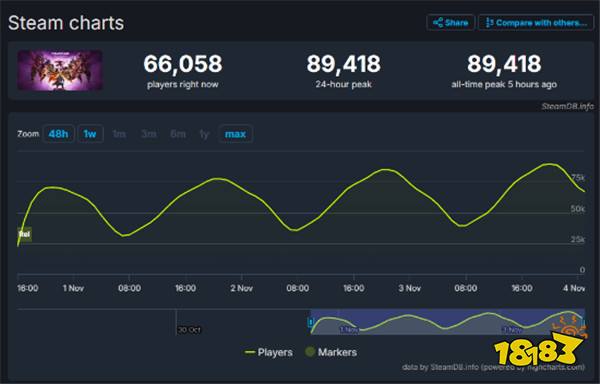Click the Share icon button

tap(450, 23)
